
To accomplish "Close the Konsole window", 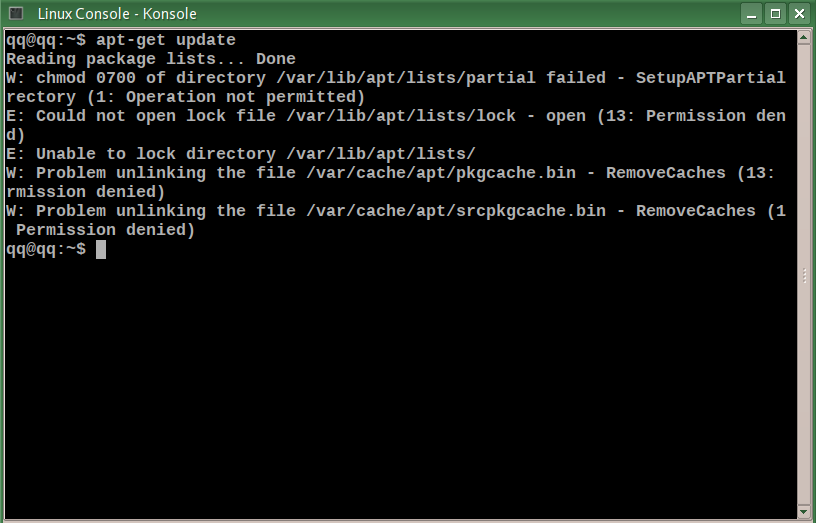I will point(799,14).
